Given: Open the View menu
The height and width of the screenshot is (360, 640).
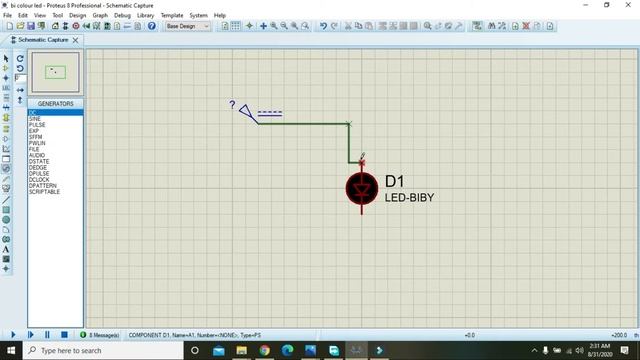Looking at the screenshot, I should point(40,15).
